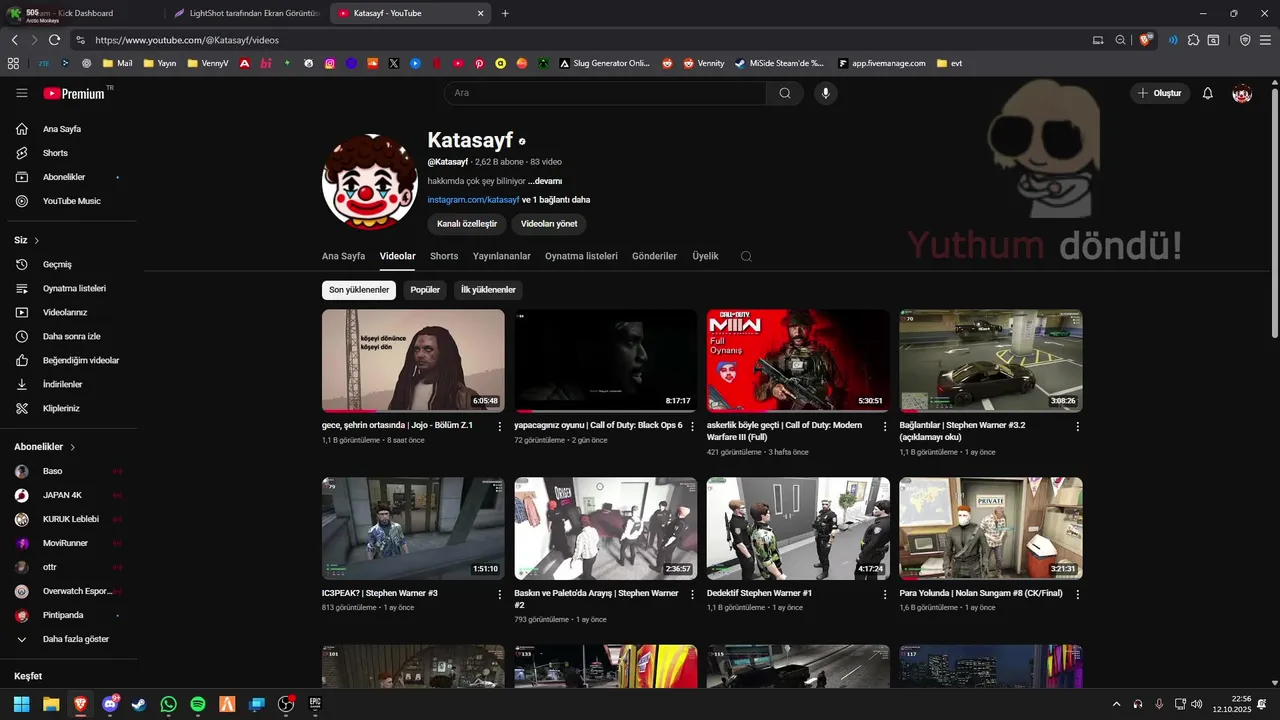Expand the Siz section chevron
The height and width of the screenshot is (720, 1280).
click(37, 240)
